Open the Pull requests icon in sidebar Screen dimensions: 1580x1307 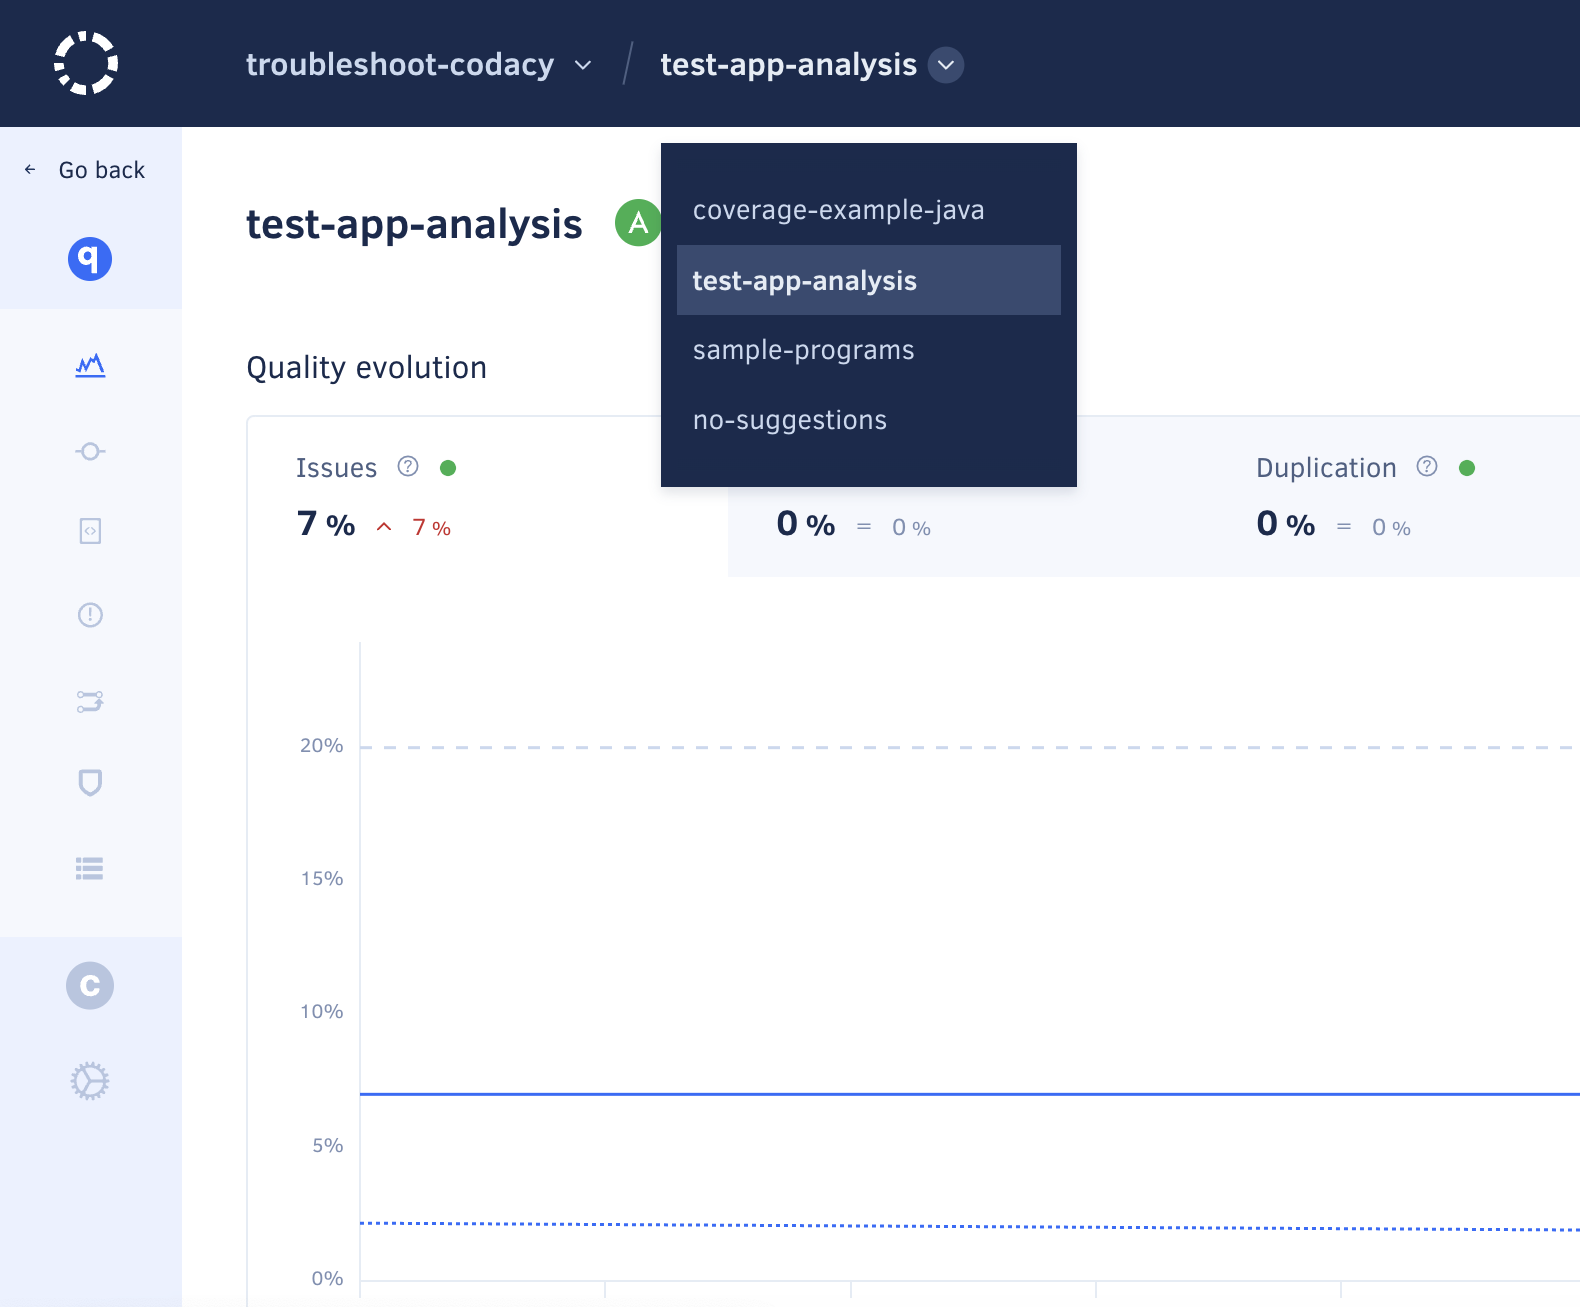(x=90, y=701)
